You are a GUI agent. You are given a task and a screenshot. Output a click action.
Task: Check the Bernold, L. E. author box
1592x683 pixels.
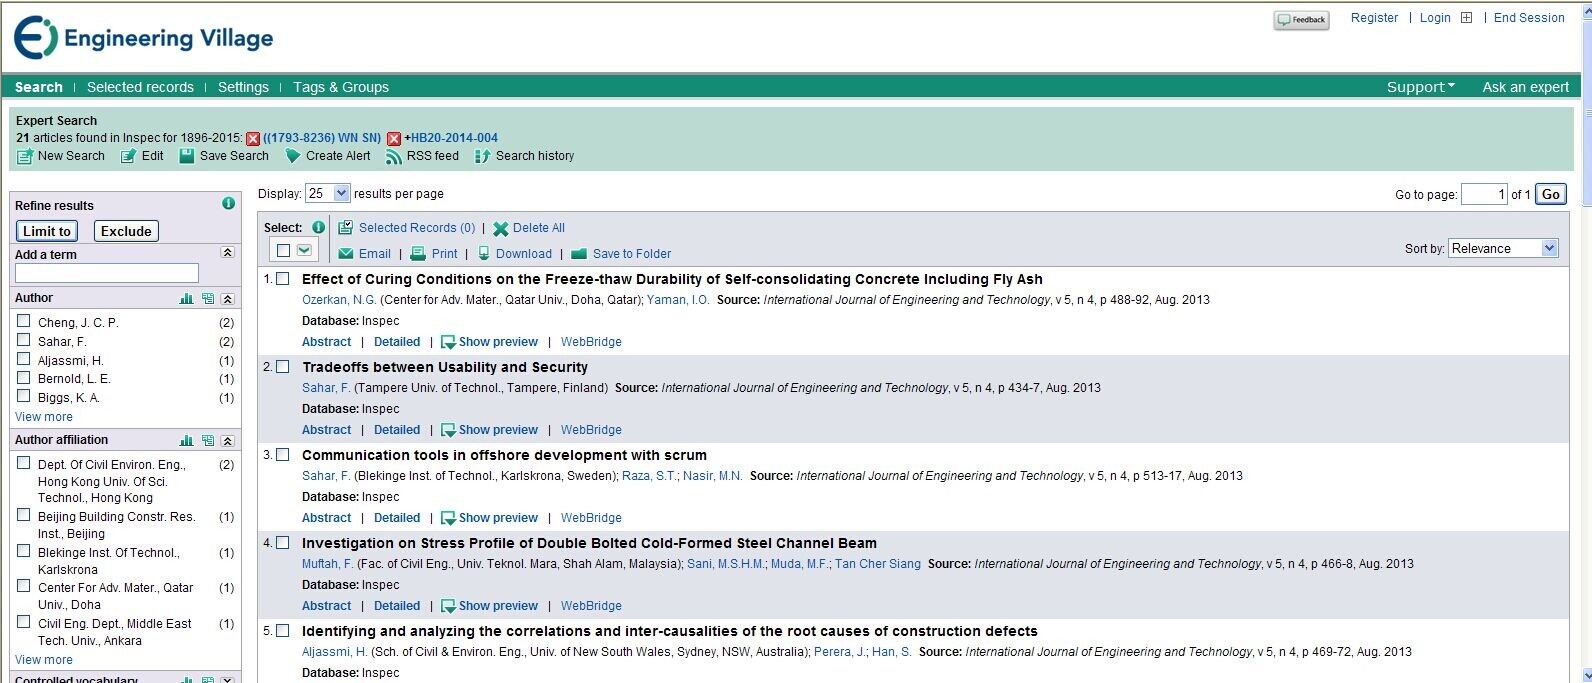coord(24,378)
